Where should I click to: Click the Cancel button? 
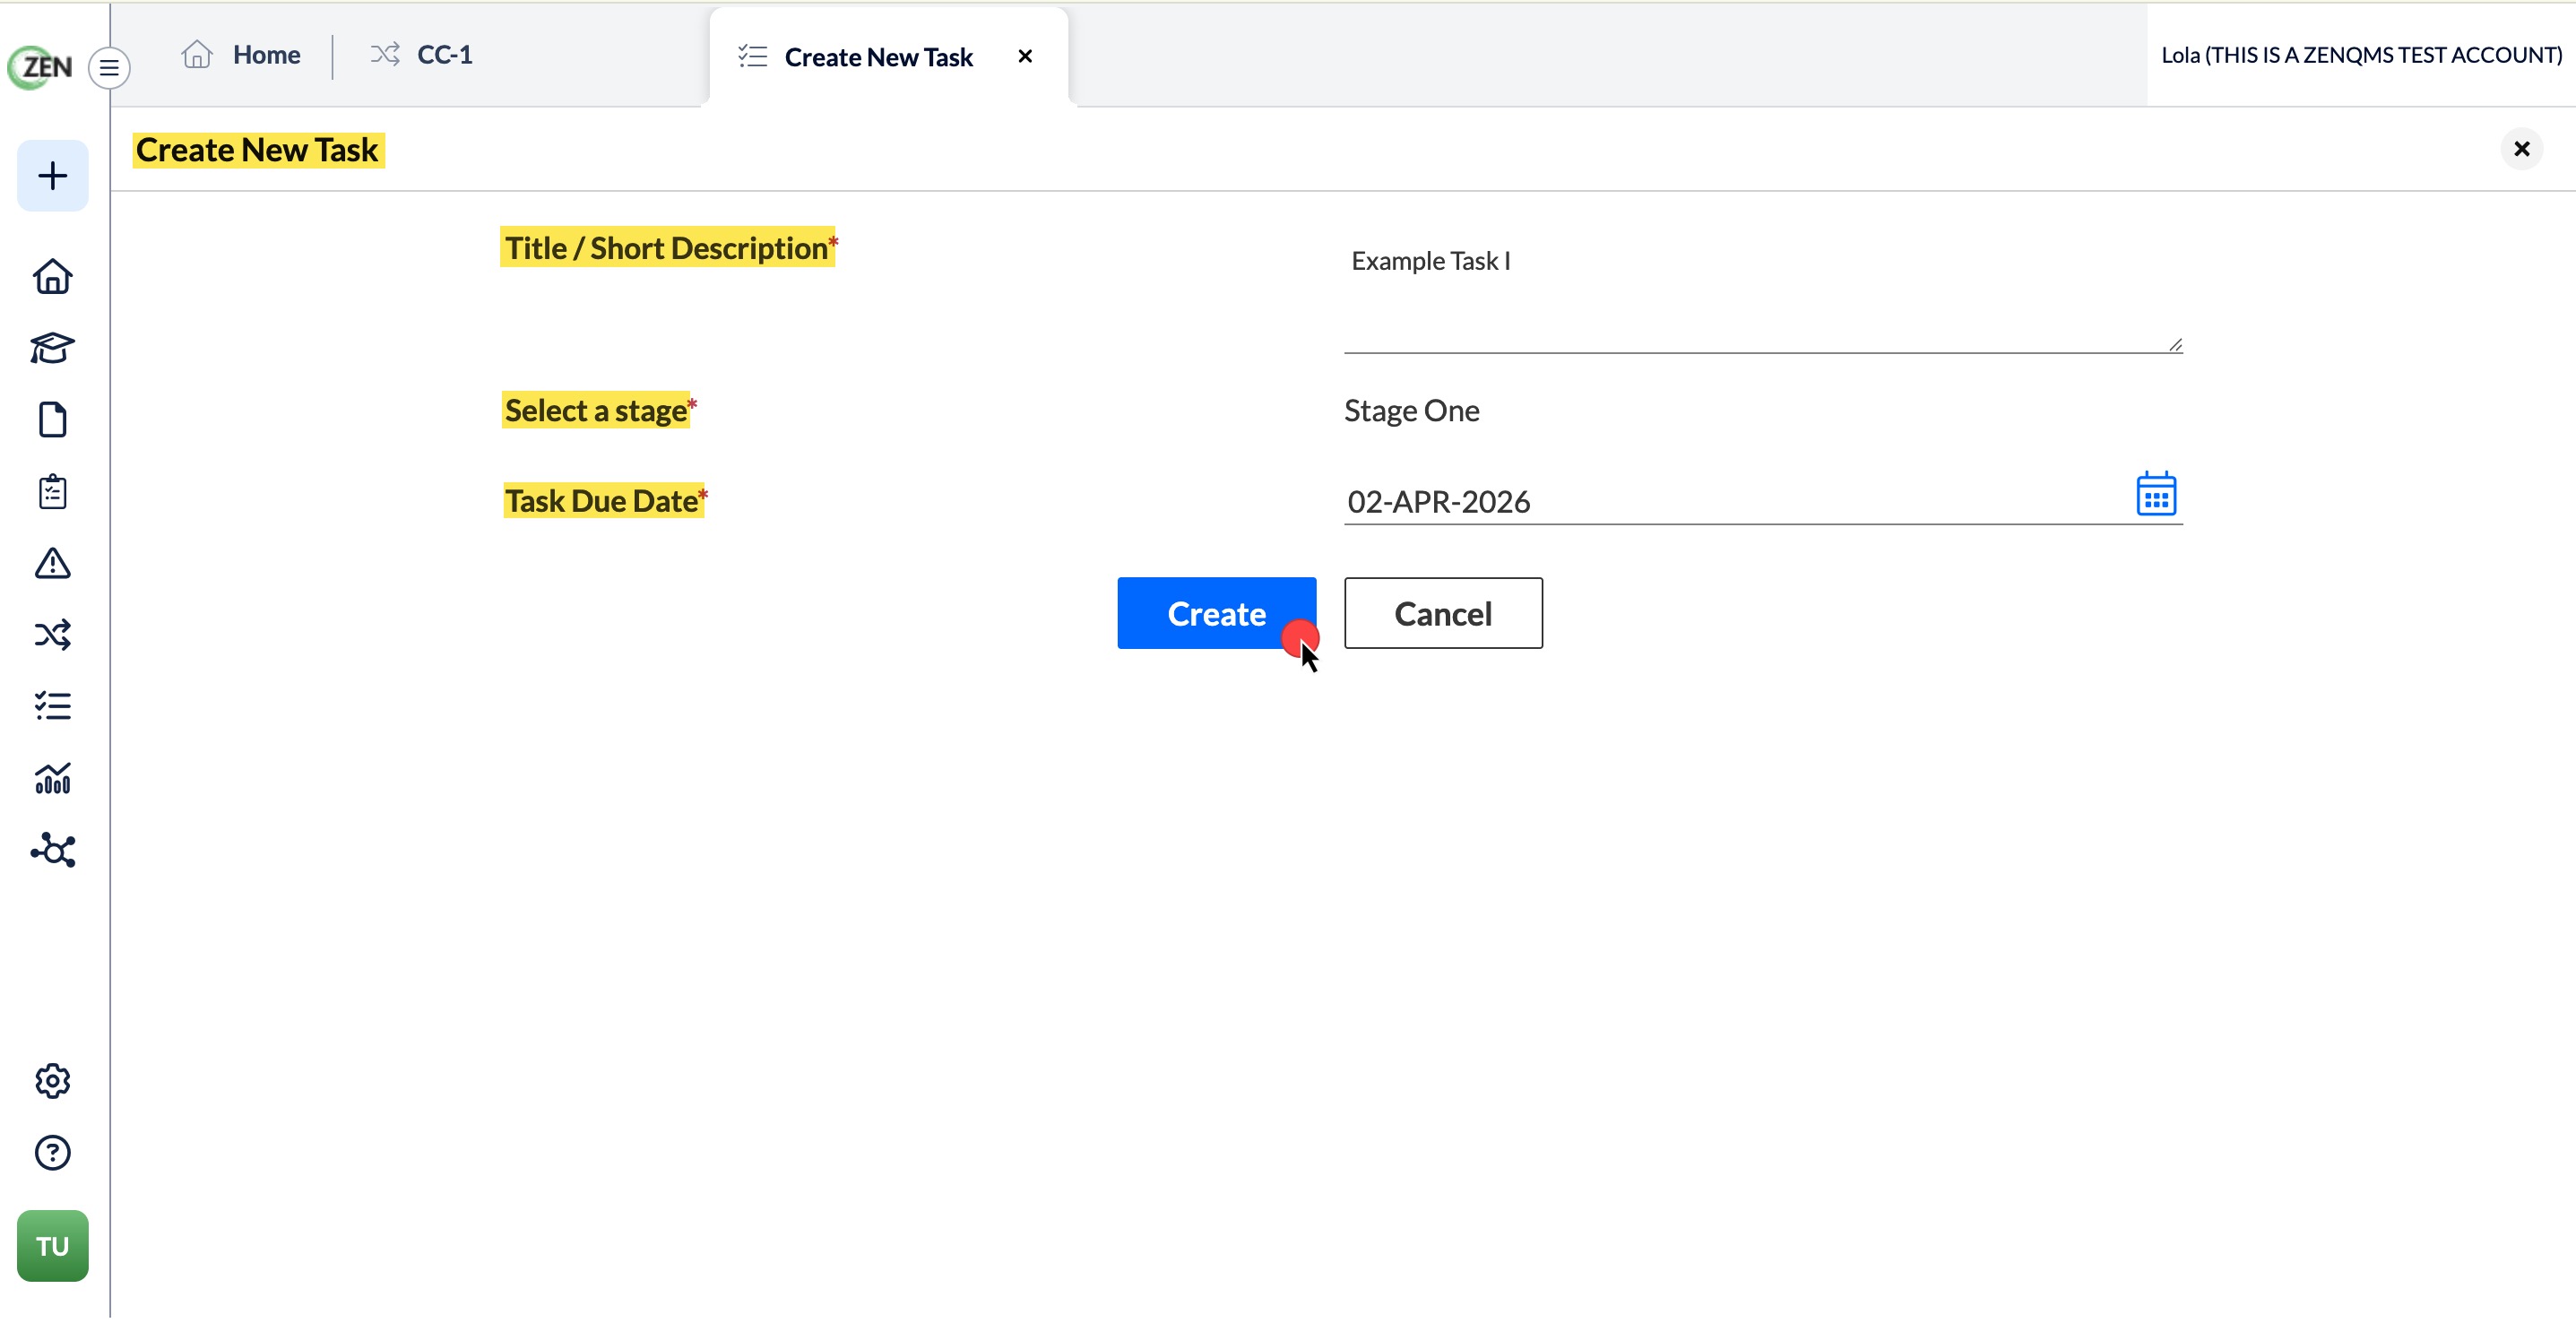pyautogui.click(x=1442, y=614)
